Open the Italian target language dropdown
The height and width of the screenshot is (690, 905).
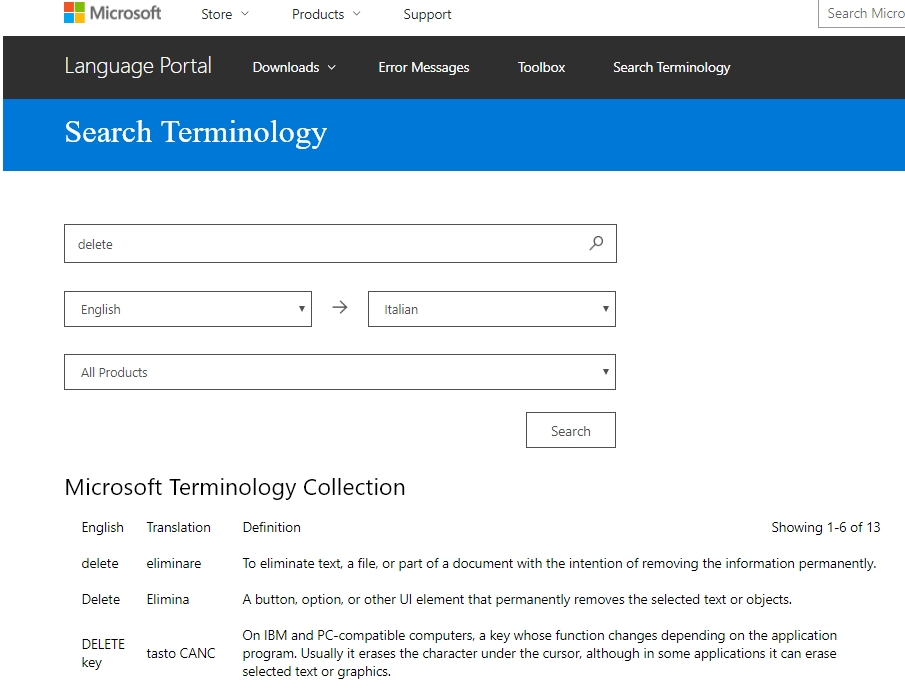[x=492, y=309]
